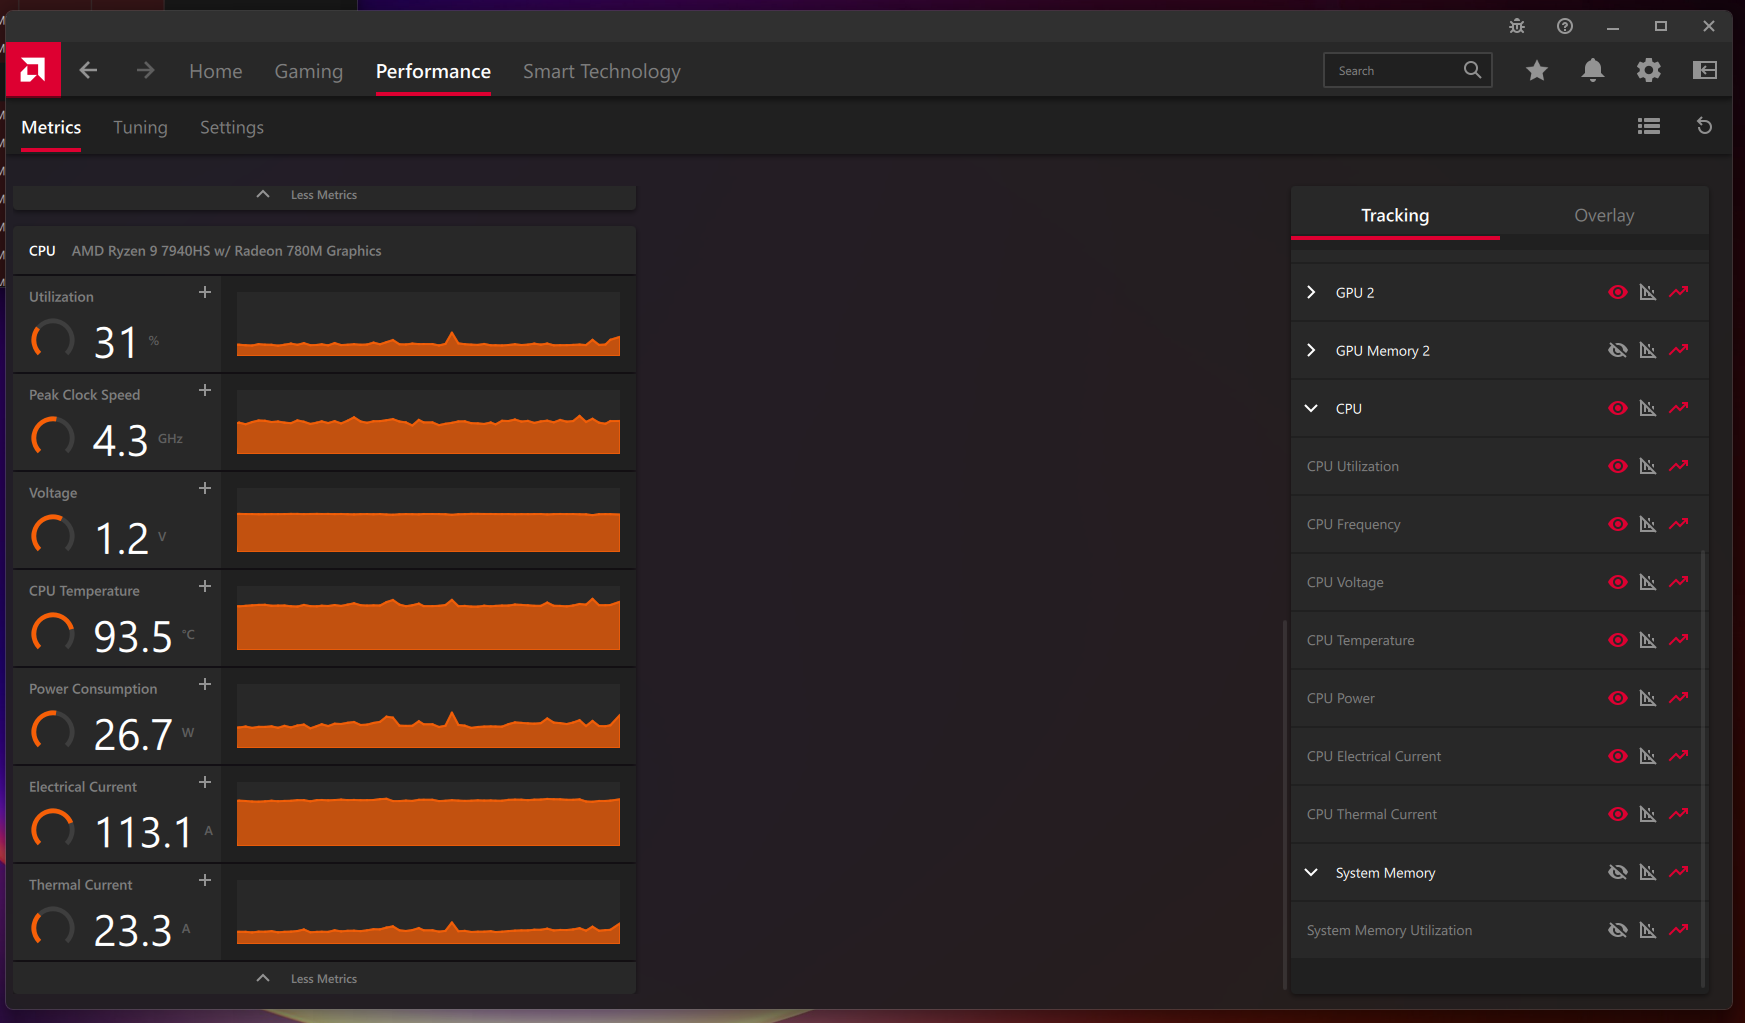
Task: Hide CPU Voltage tracking eye icon
Action: 1618,582
